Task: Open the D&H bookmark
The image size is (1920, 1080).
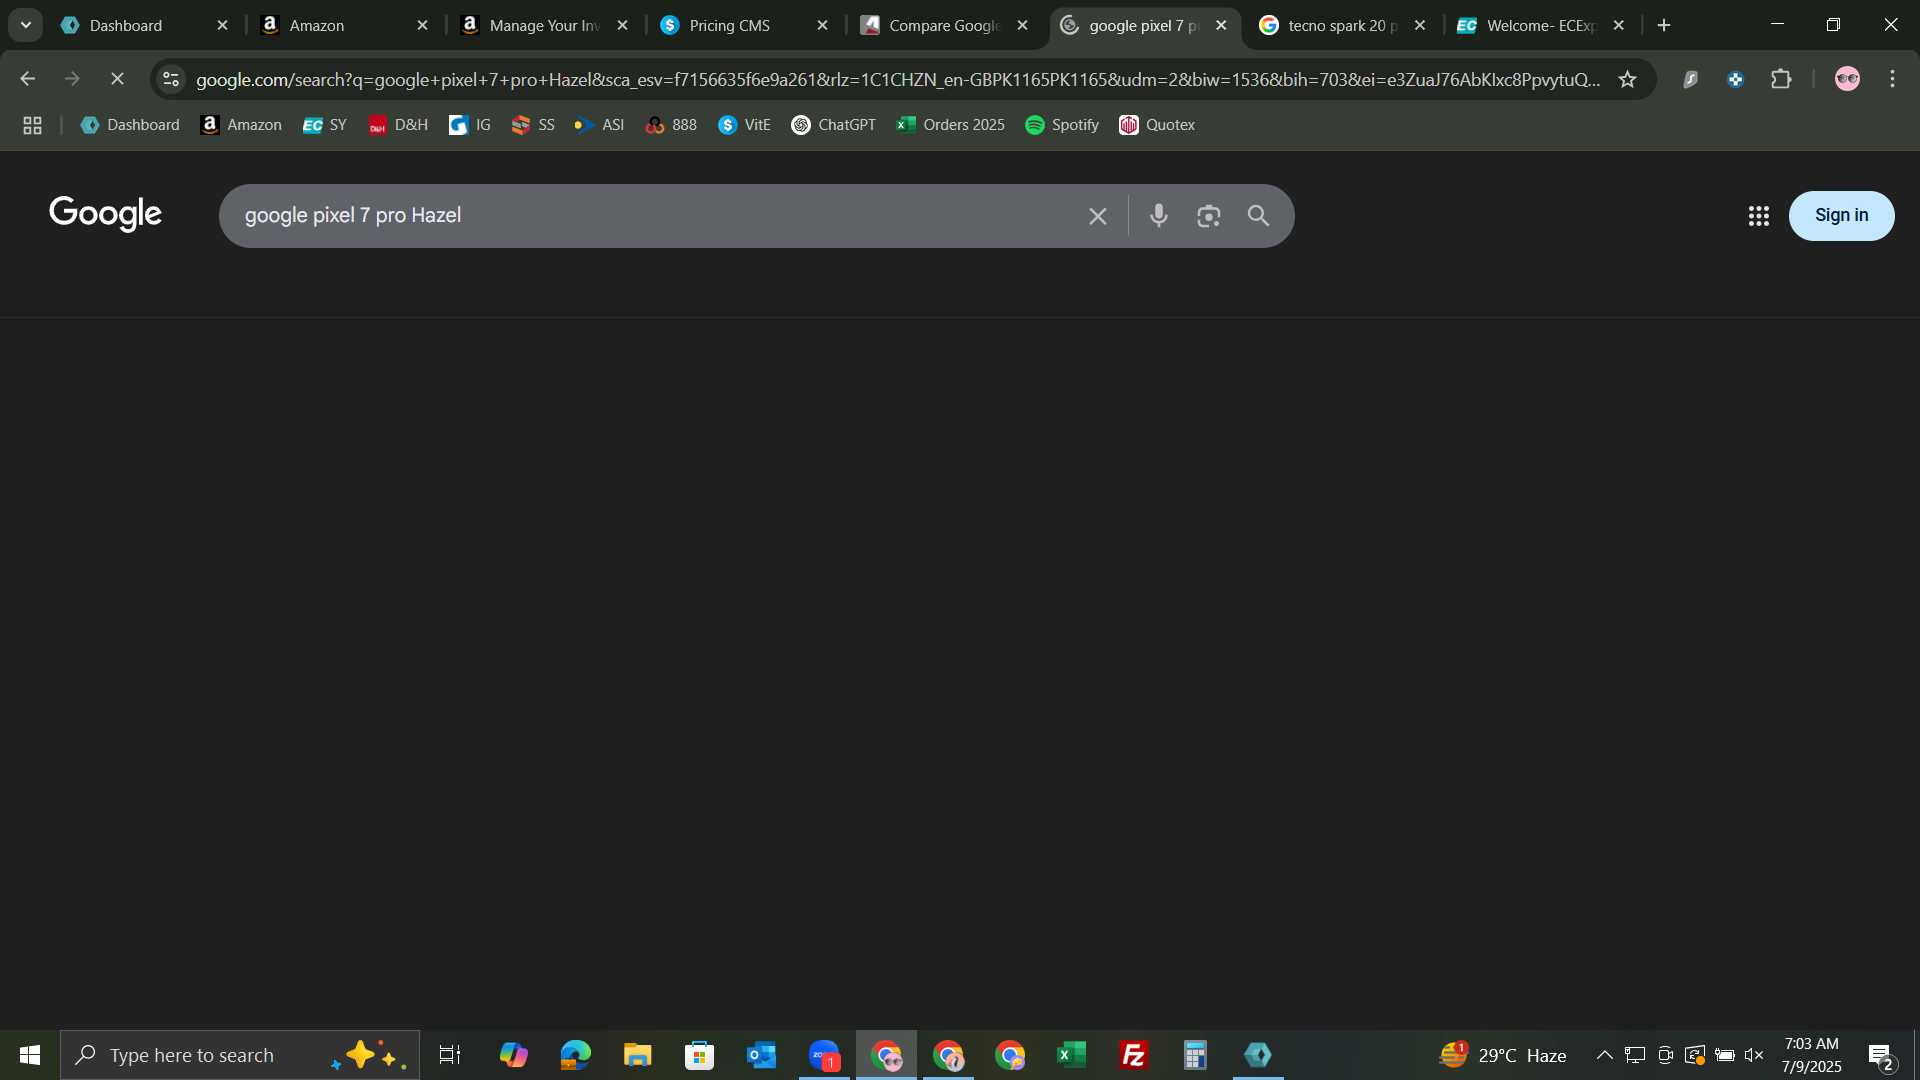Action: point(398,125)
